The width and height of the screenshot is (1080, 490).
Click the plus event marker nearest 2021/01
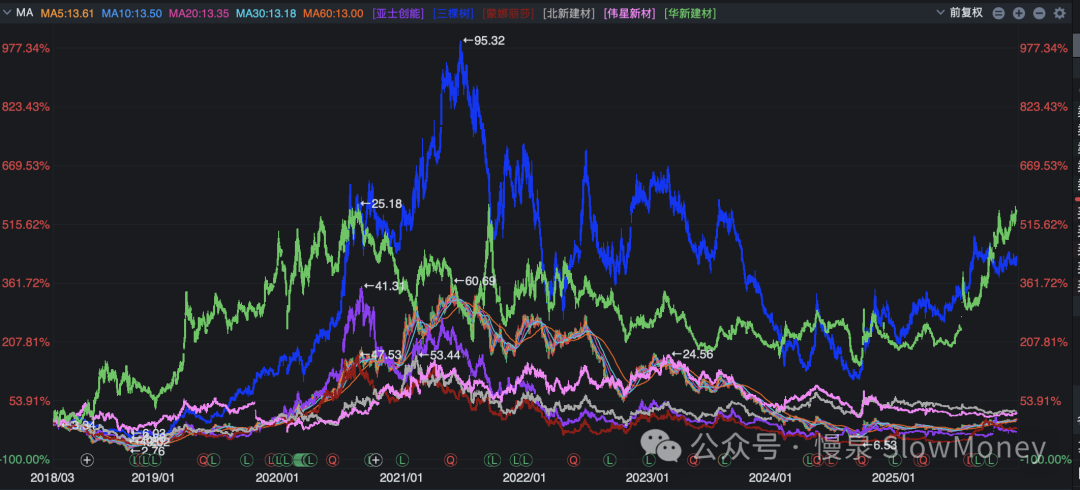point(375,459)
